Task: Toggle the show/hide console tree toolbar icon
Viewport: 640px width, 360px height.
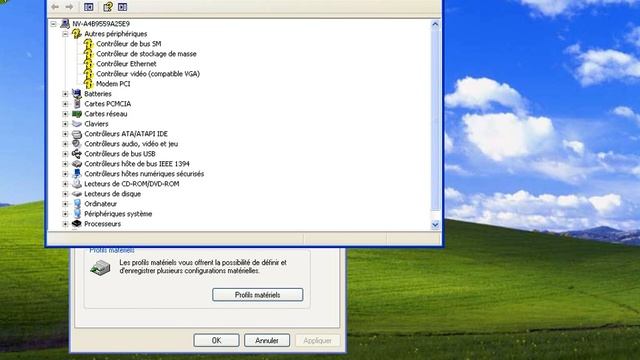Action: [89, 7]
